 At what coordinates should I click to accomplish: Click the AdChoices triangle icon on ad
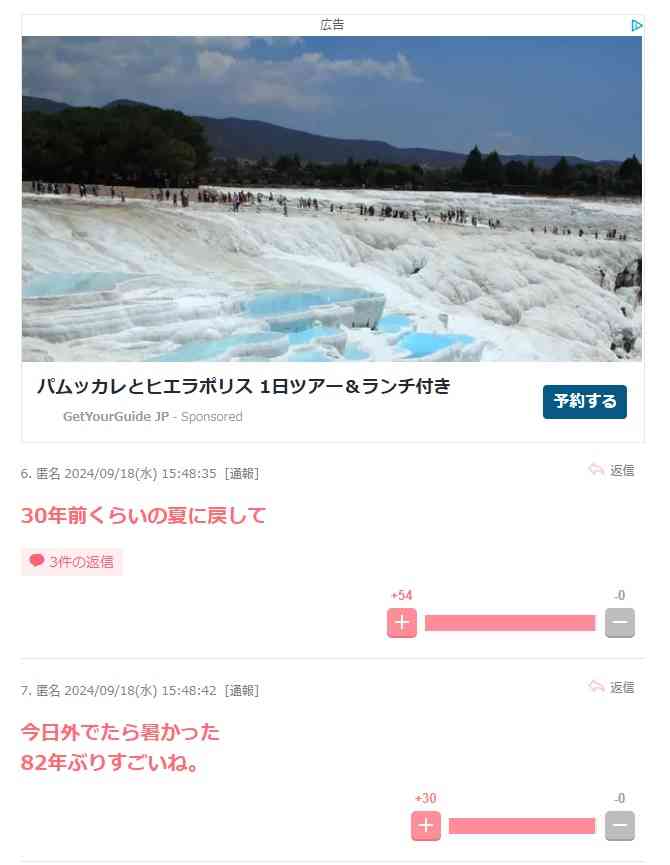pyautogui.click(x=636, y=25)
